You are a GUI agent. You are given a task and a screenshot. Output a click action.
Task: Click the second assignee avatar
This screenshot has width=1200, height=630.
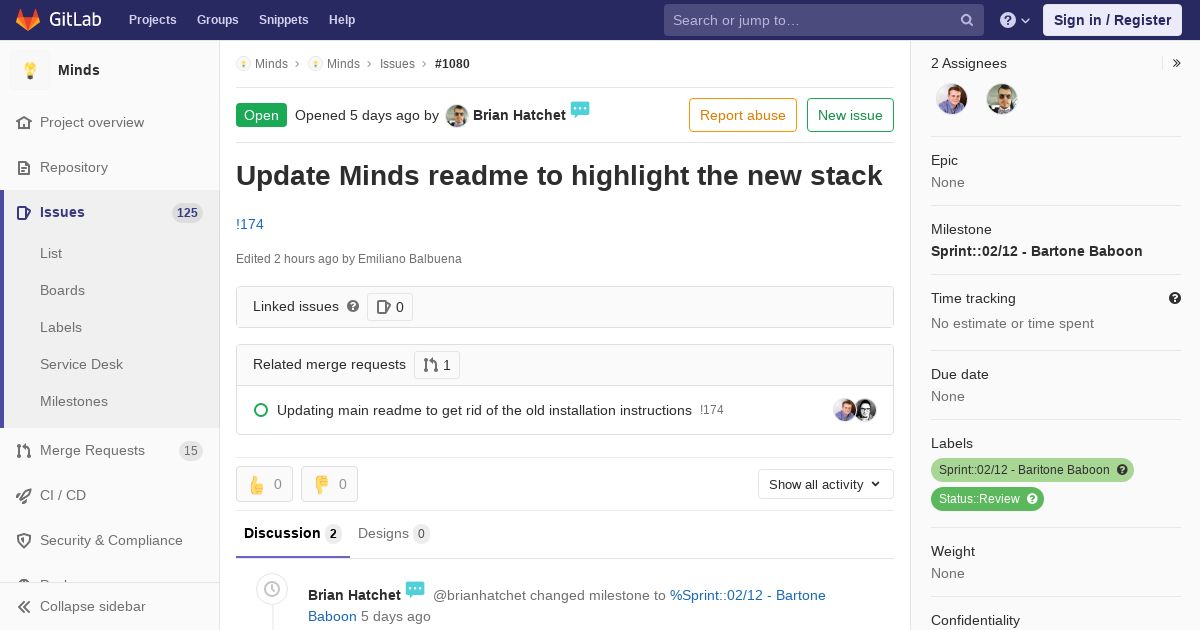tap(1002, 99)
